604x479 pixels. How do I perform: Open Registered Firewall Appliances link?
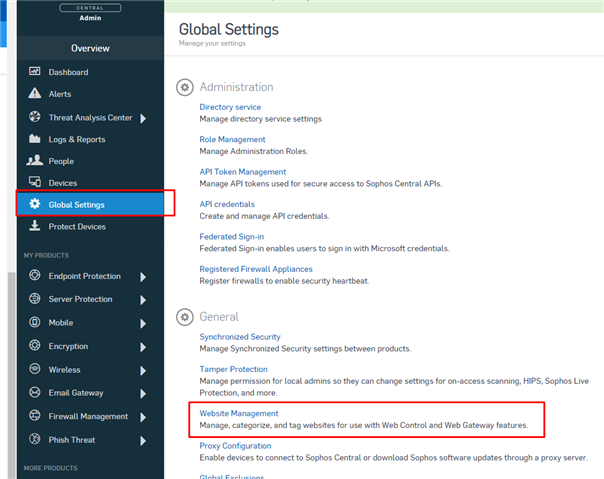256,269
